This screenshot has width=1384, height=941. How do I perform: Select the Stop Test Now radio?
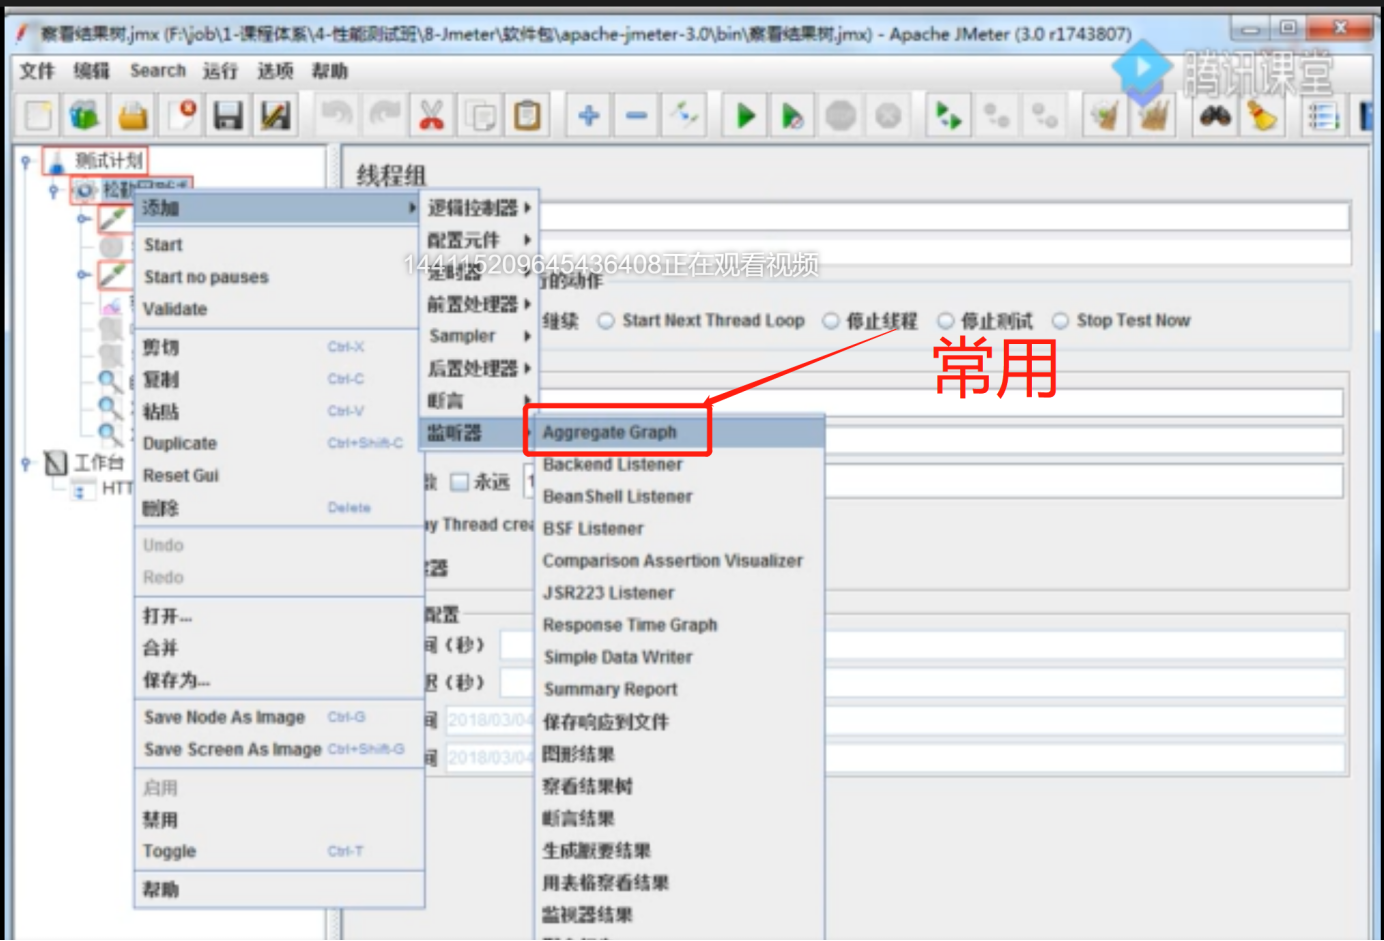[x=1060, y=321]
